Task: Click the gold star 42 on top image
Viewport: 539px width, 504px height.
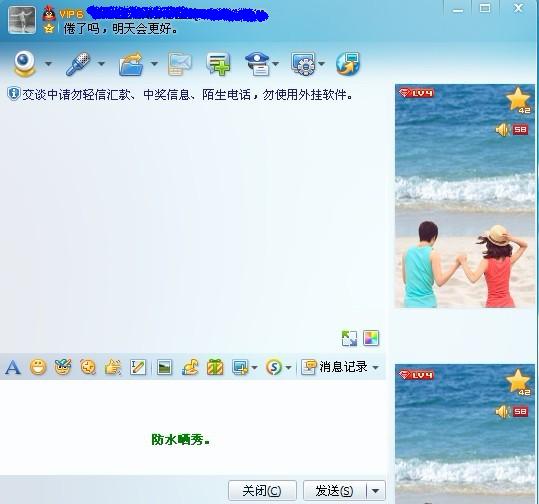Action: [519, 100]
